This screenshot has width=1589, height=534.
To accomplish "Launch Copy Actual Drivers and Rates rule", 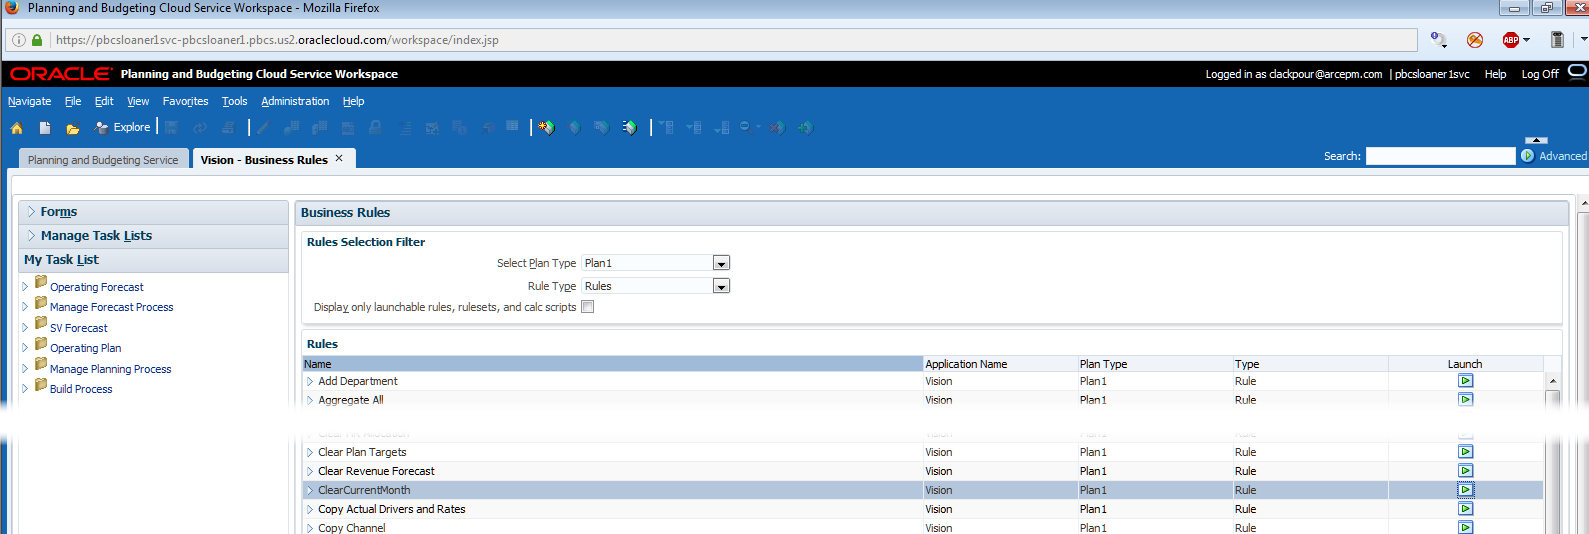I will pyautogui.click(x=1465, y=509).
